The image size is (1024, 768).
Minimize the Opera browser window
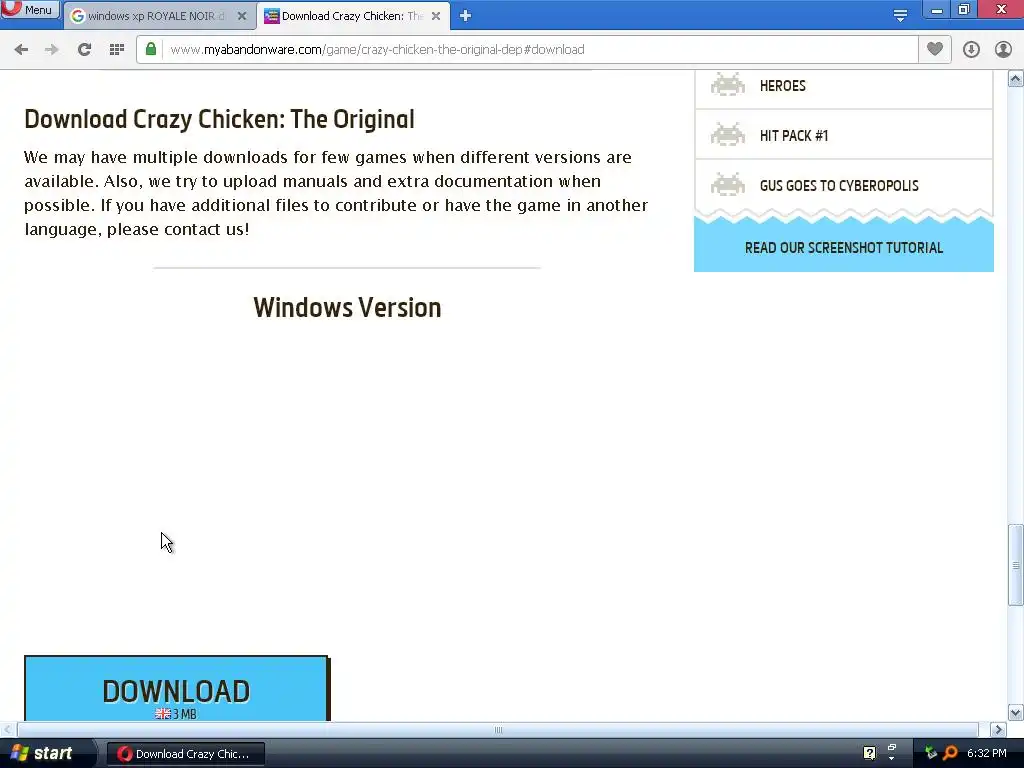click(936, 10)
